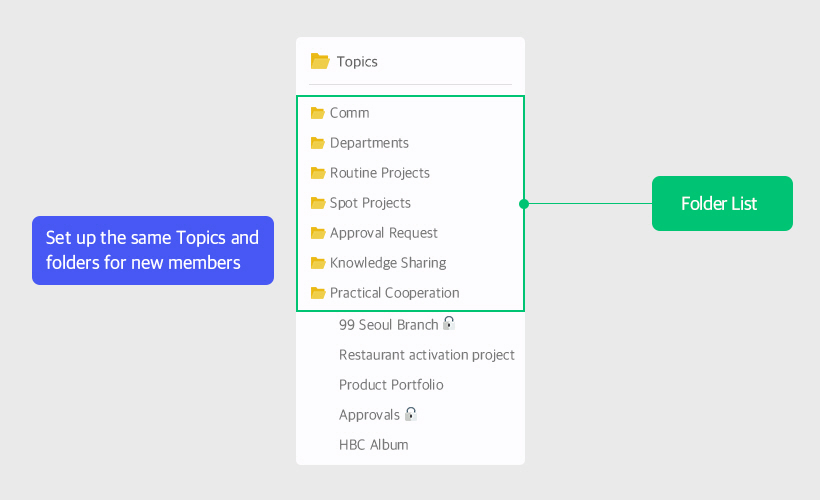Click the Topics header folder icon
Screen dimensions: 820x500
click(320, 61)
